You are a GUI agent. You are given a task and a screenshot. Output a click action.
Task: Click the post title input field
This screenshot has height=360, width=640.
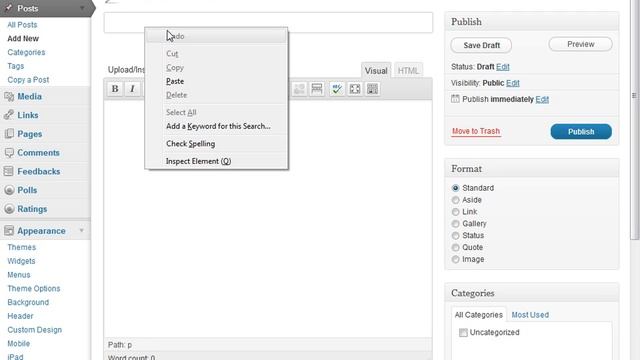(x=268, y=22)
